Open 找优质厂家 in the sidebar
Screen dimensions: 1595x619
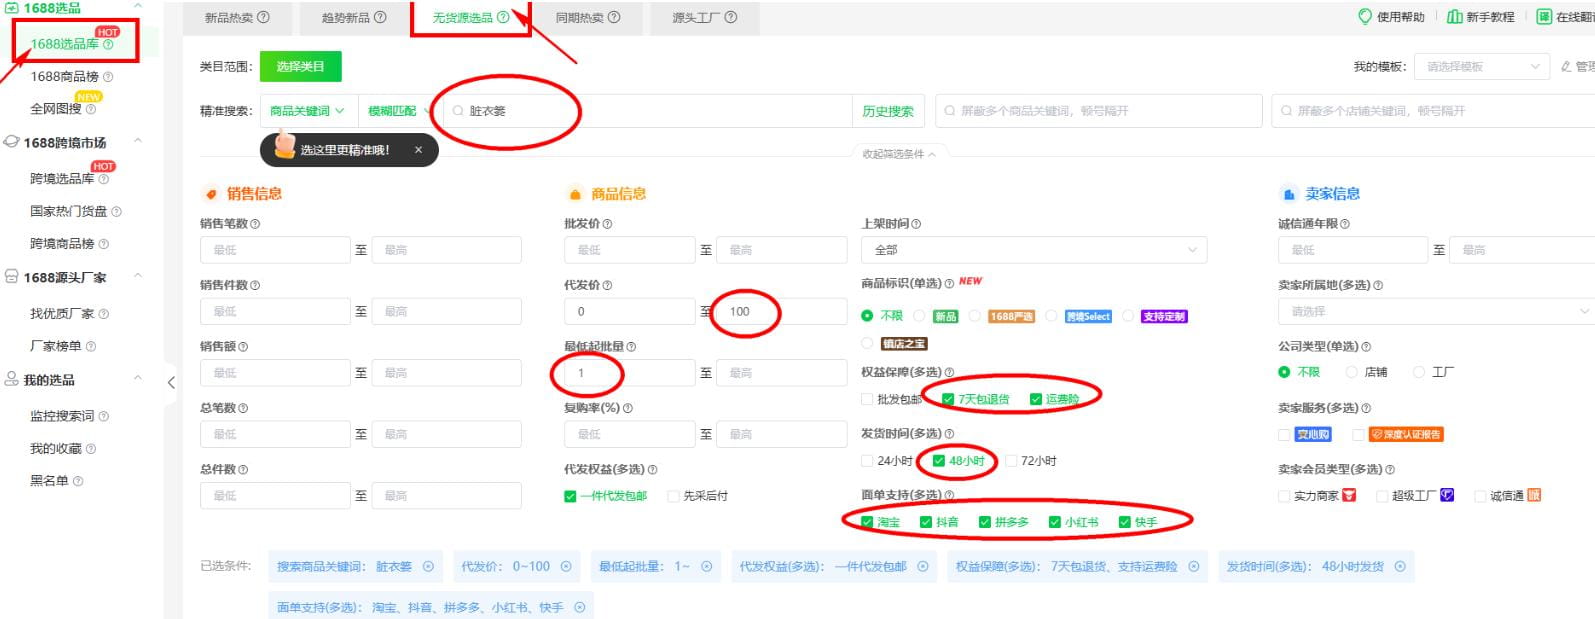click(x=62, y=314)
